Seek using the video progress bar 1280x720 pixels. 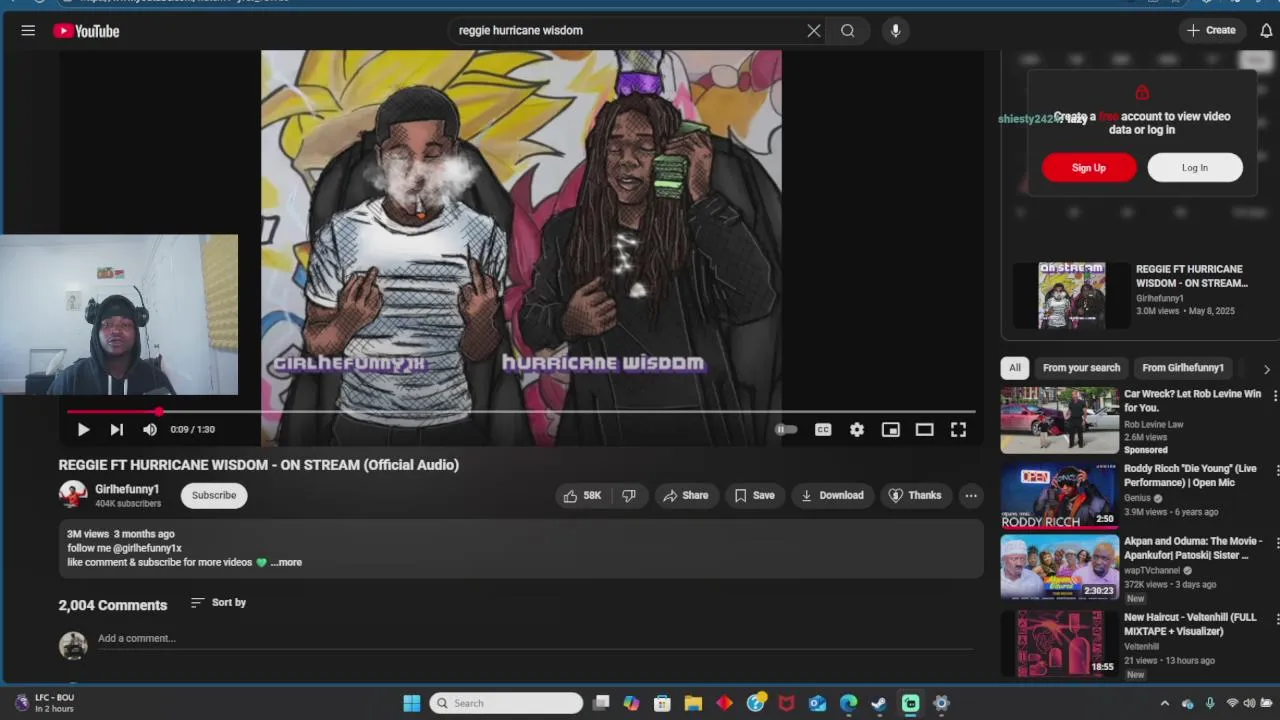coord(521,411)
